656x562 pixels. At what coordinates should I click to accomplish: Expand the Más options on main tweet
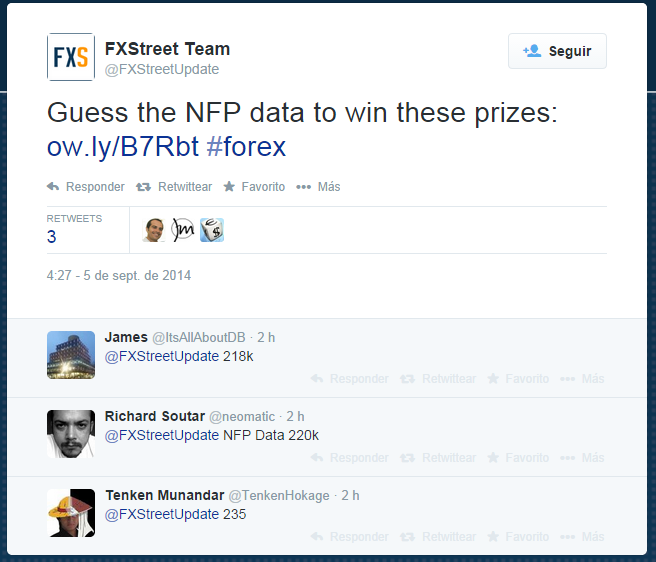click(x=319, y=187)
